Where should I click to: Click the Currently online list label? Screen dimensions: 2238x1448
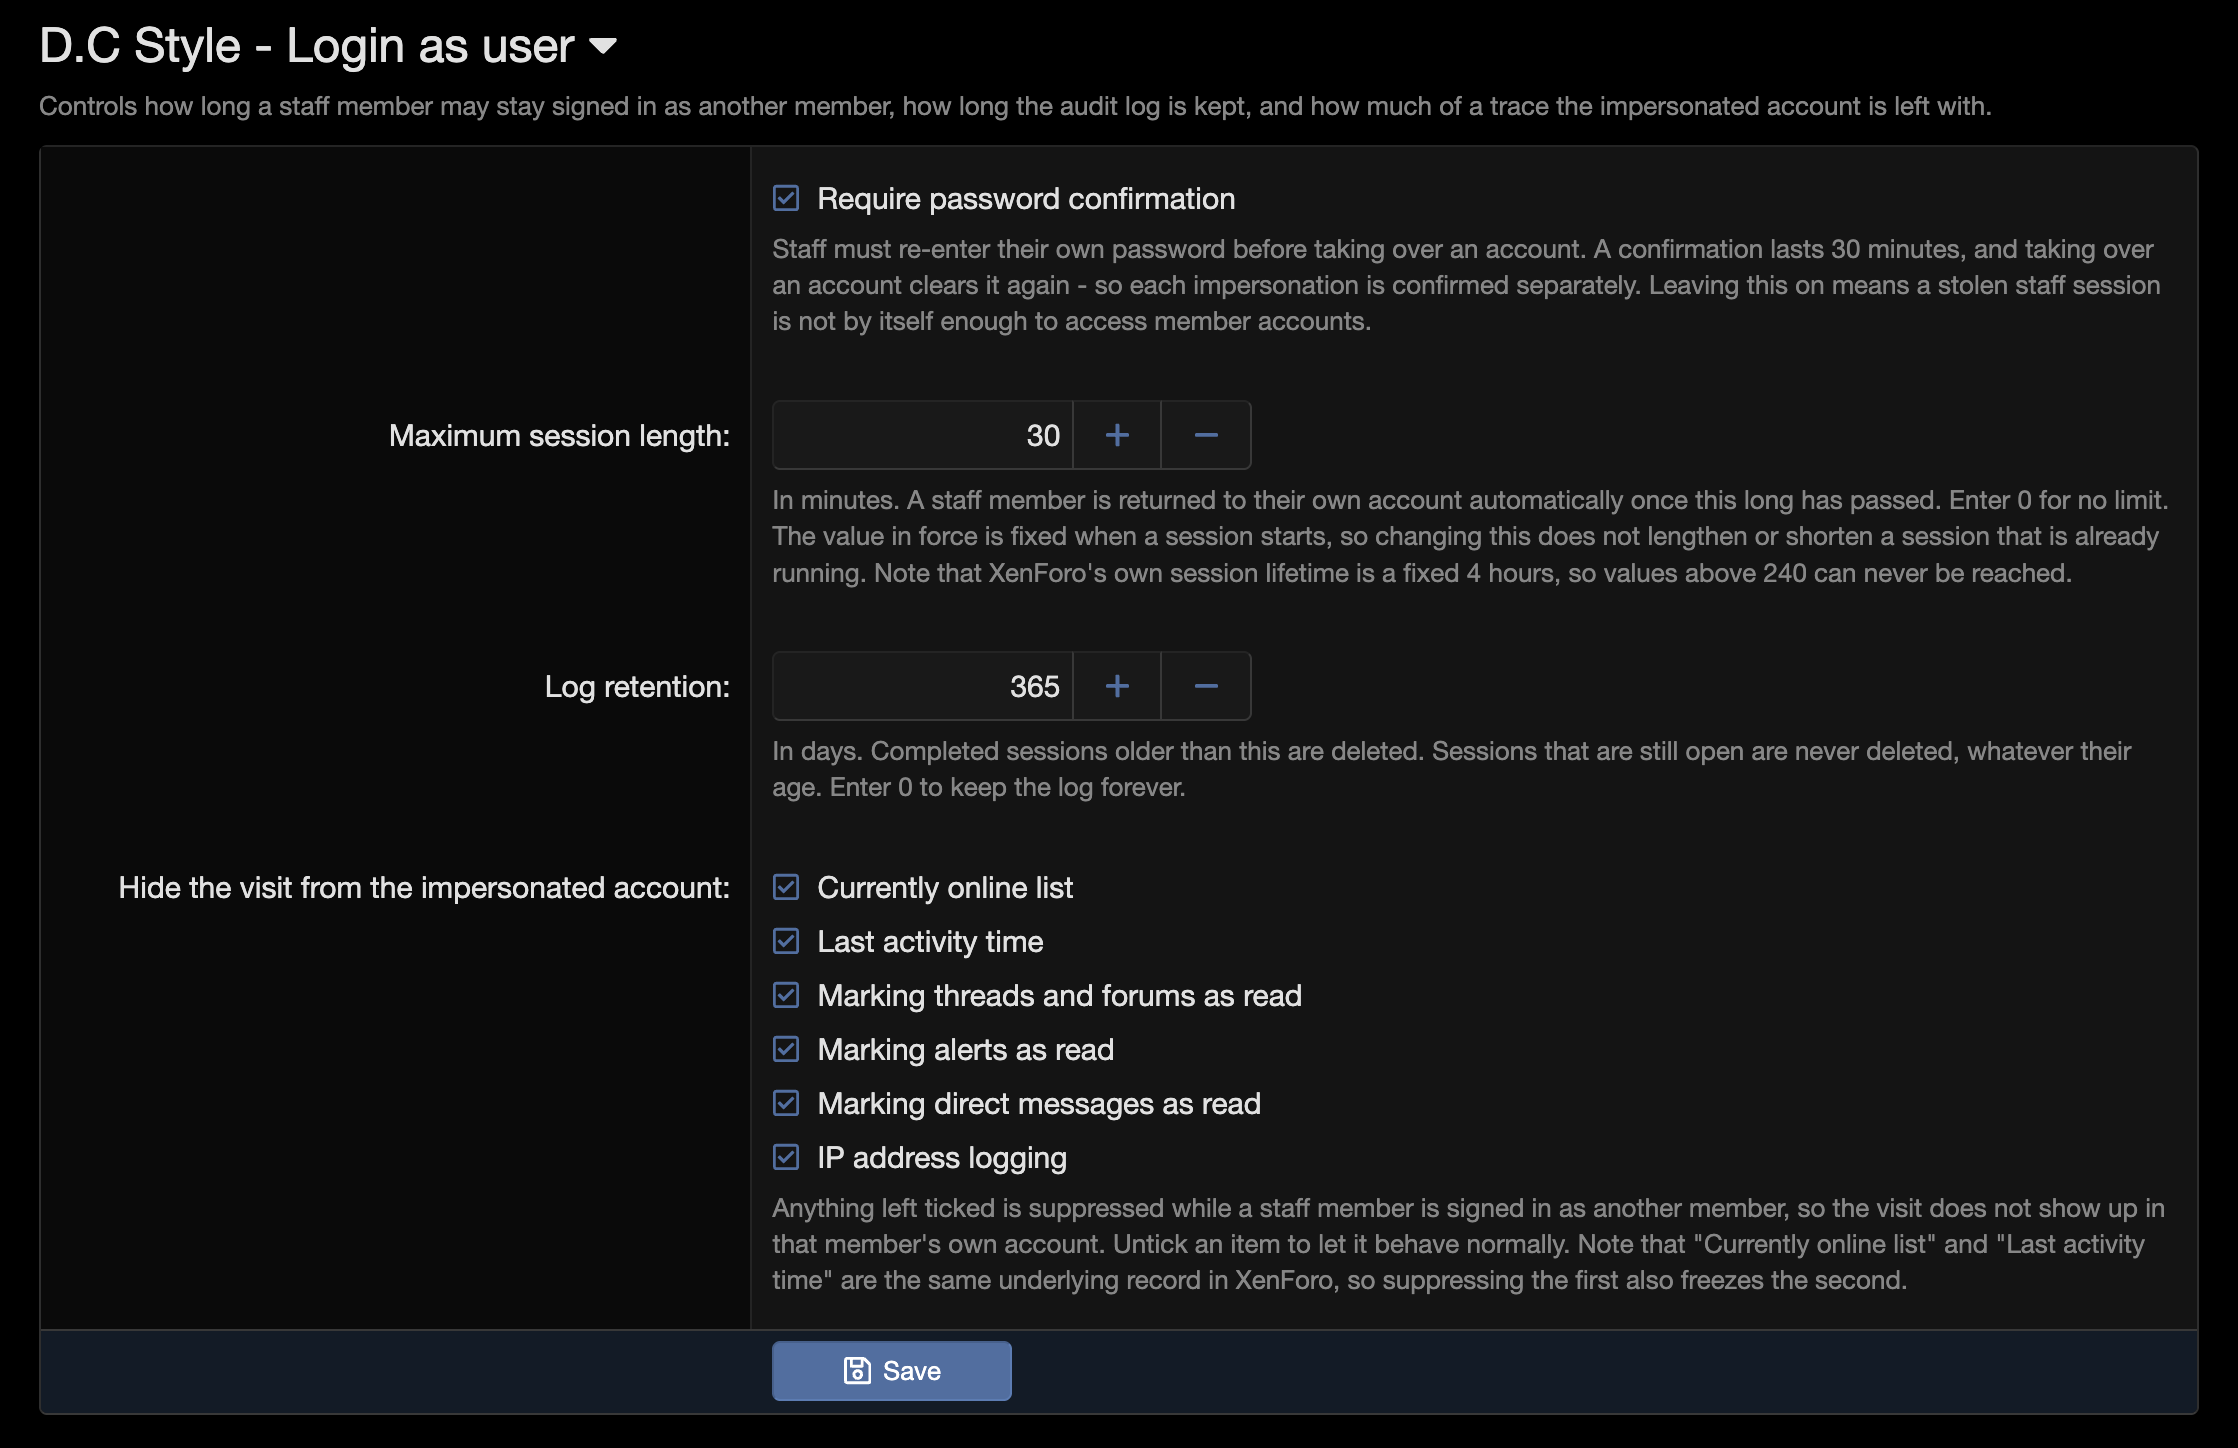945,888
